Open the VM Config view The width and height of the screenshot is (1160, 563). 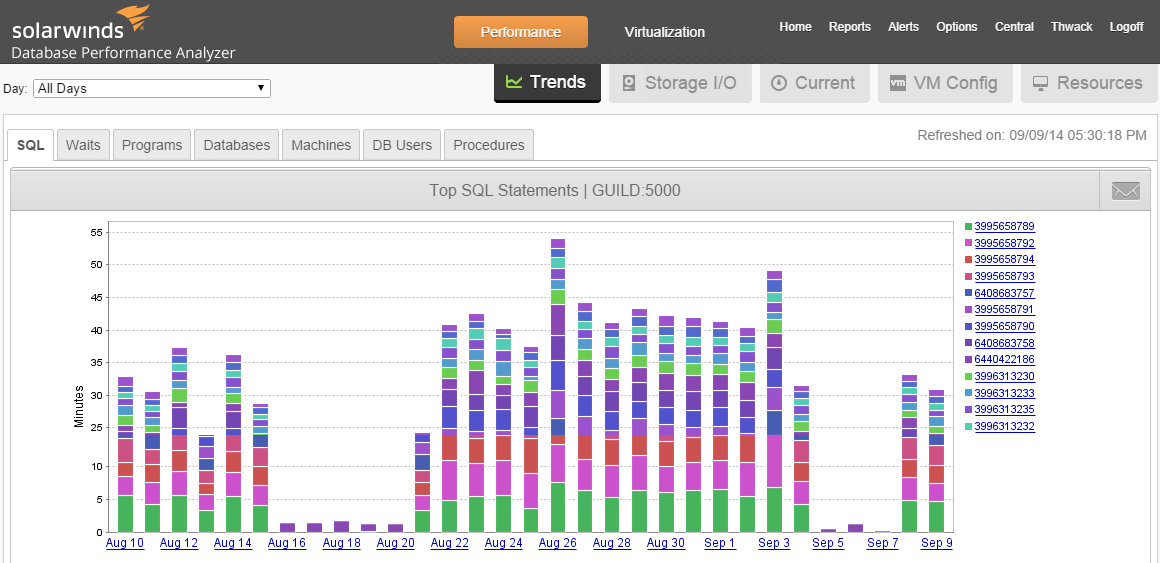coord(944,83)
